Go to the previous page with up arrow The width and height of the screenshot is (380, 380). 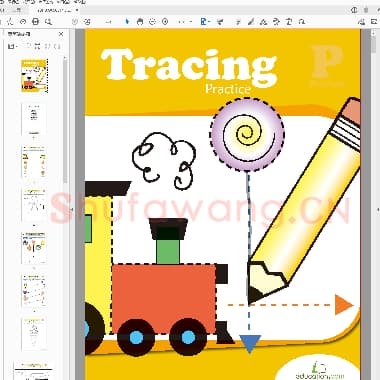[75, 22]
